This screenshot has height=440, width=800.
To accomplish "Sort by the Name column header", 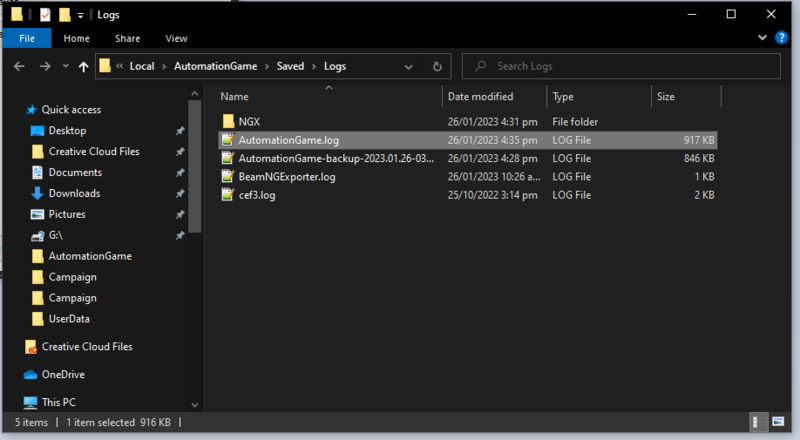I will (329, 96).
